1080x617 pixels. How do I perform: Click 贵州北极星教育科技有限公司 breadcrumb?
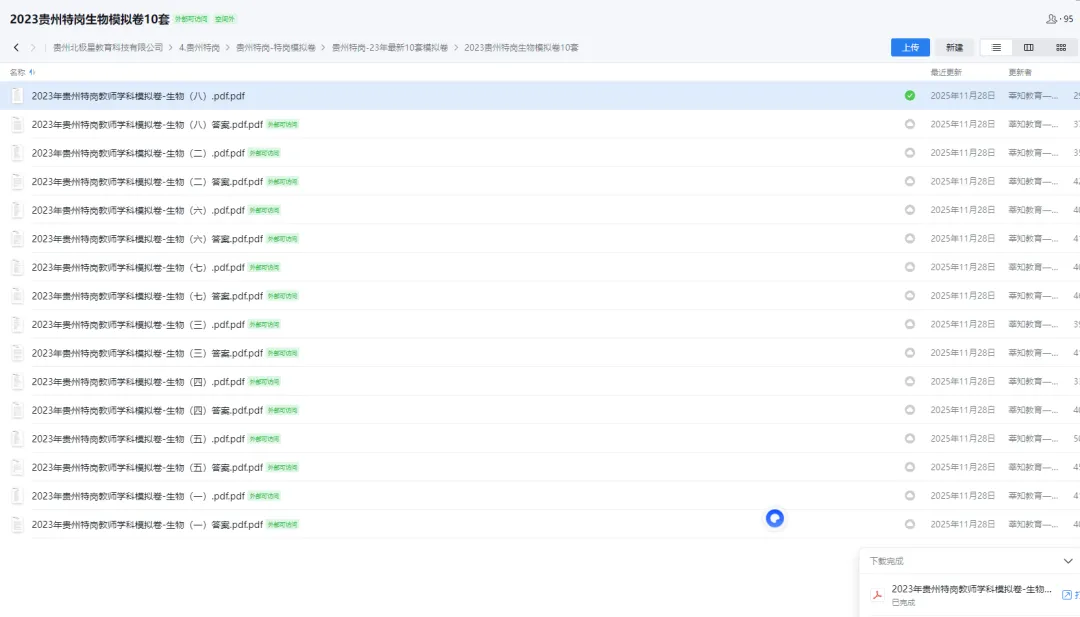click(x=108, y=48)
